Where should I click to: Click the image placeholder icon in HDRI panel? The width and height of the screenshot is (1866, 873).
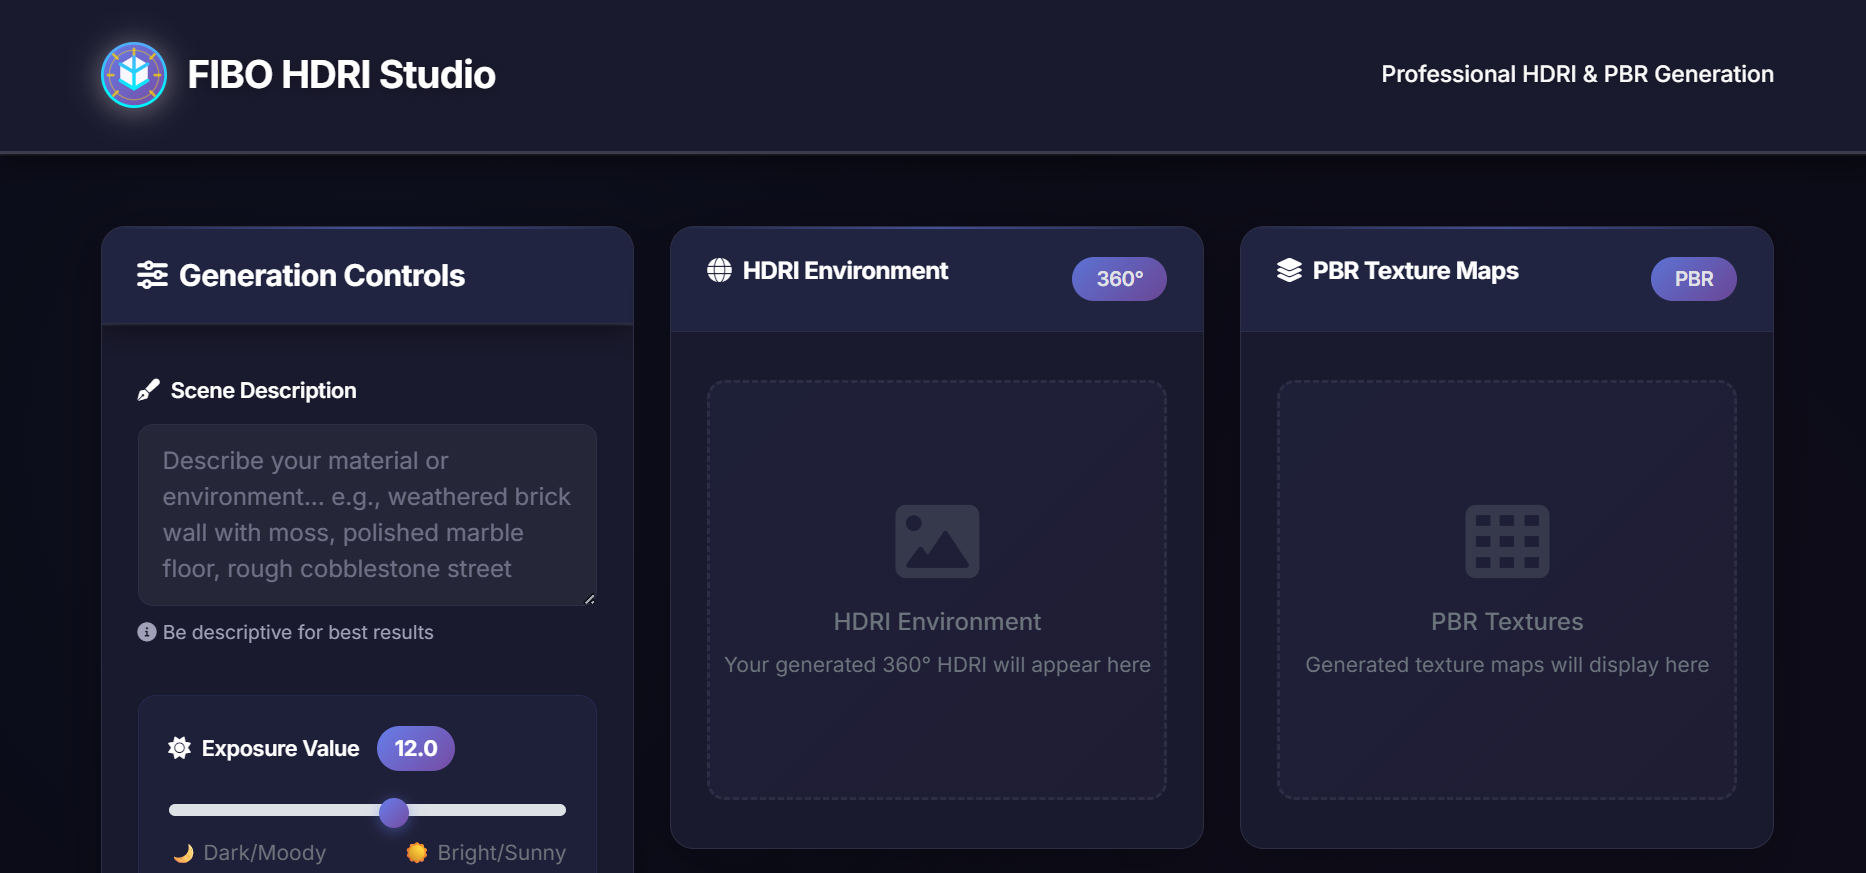click(937, 541)
